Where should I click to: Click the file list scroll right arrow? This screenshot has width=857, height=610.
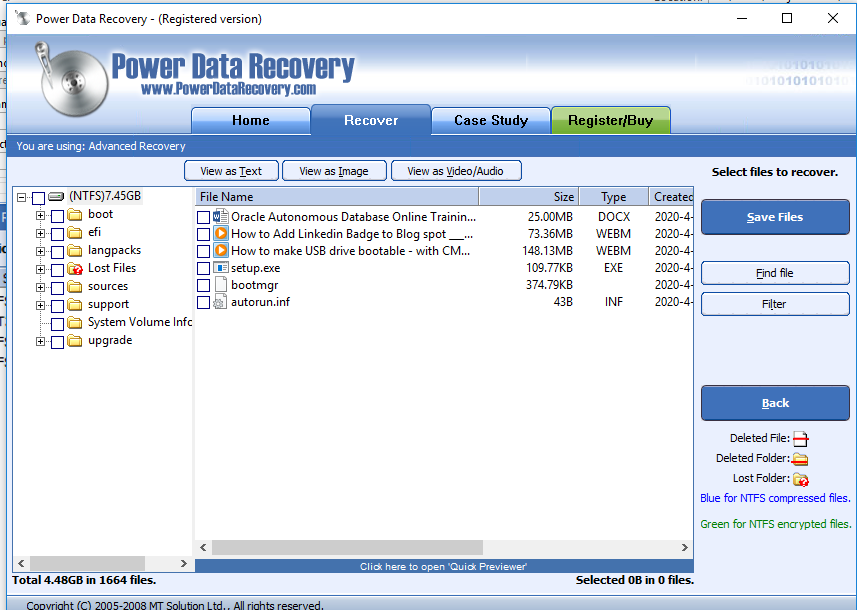click(684, 547)
